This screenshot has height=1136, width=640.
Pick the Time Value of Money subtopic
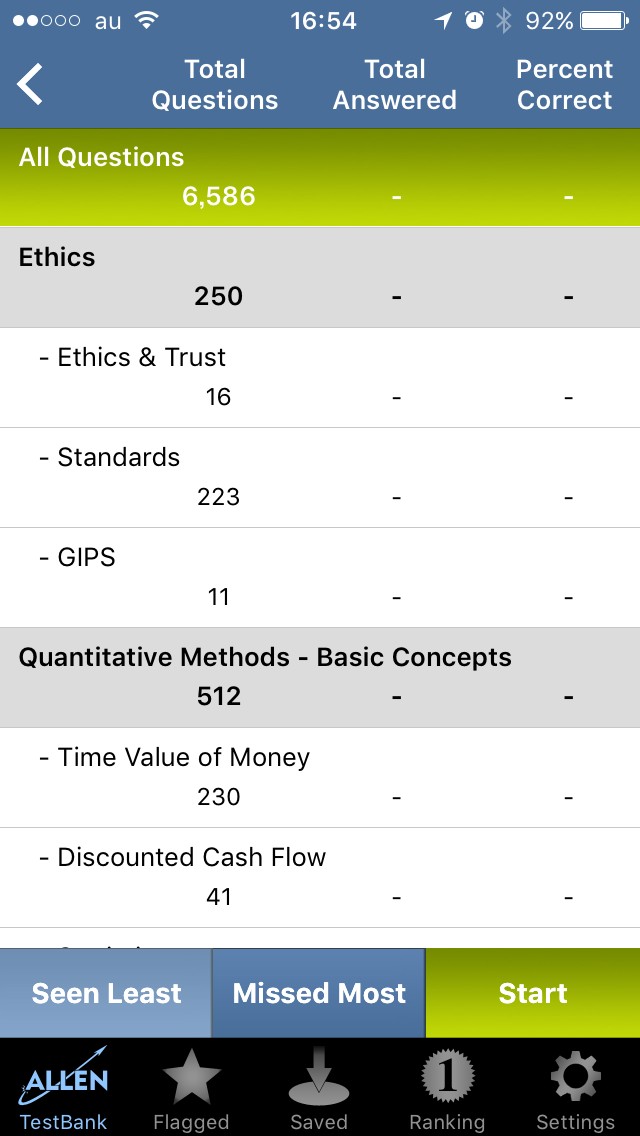pos(320,777)
